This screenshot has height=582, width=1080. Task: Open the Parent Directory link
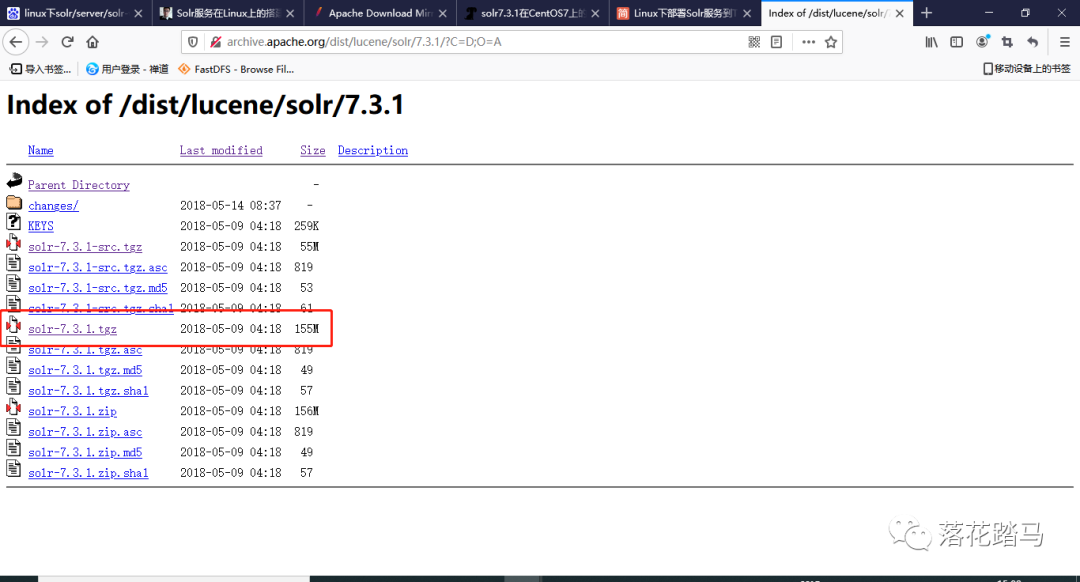(x=79, y=185)
